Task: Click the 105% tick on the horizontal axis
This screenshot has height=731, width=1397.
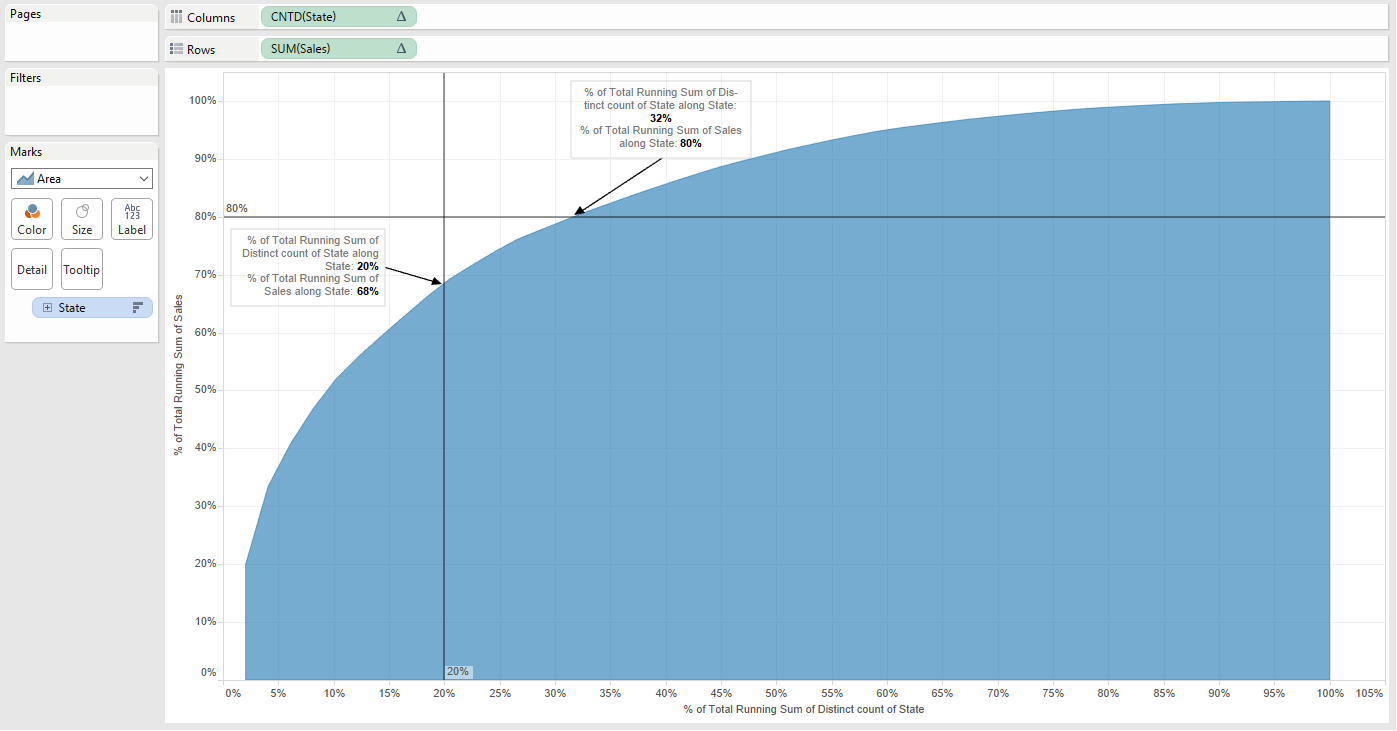Action: 1369,693
